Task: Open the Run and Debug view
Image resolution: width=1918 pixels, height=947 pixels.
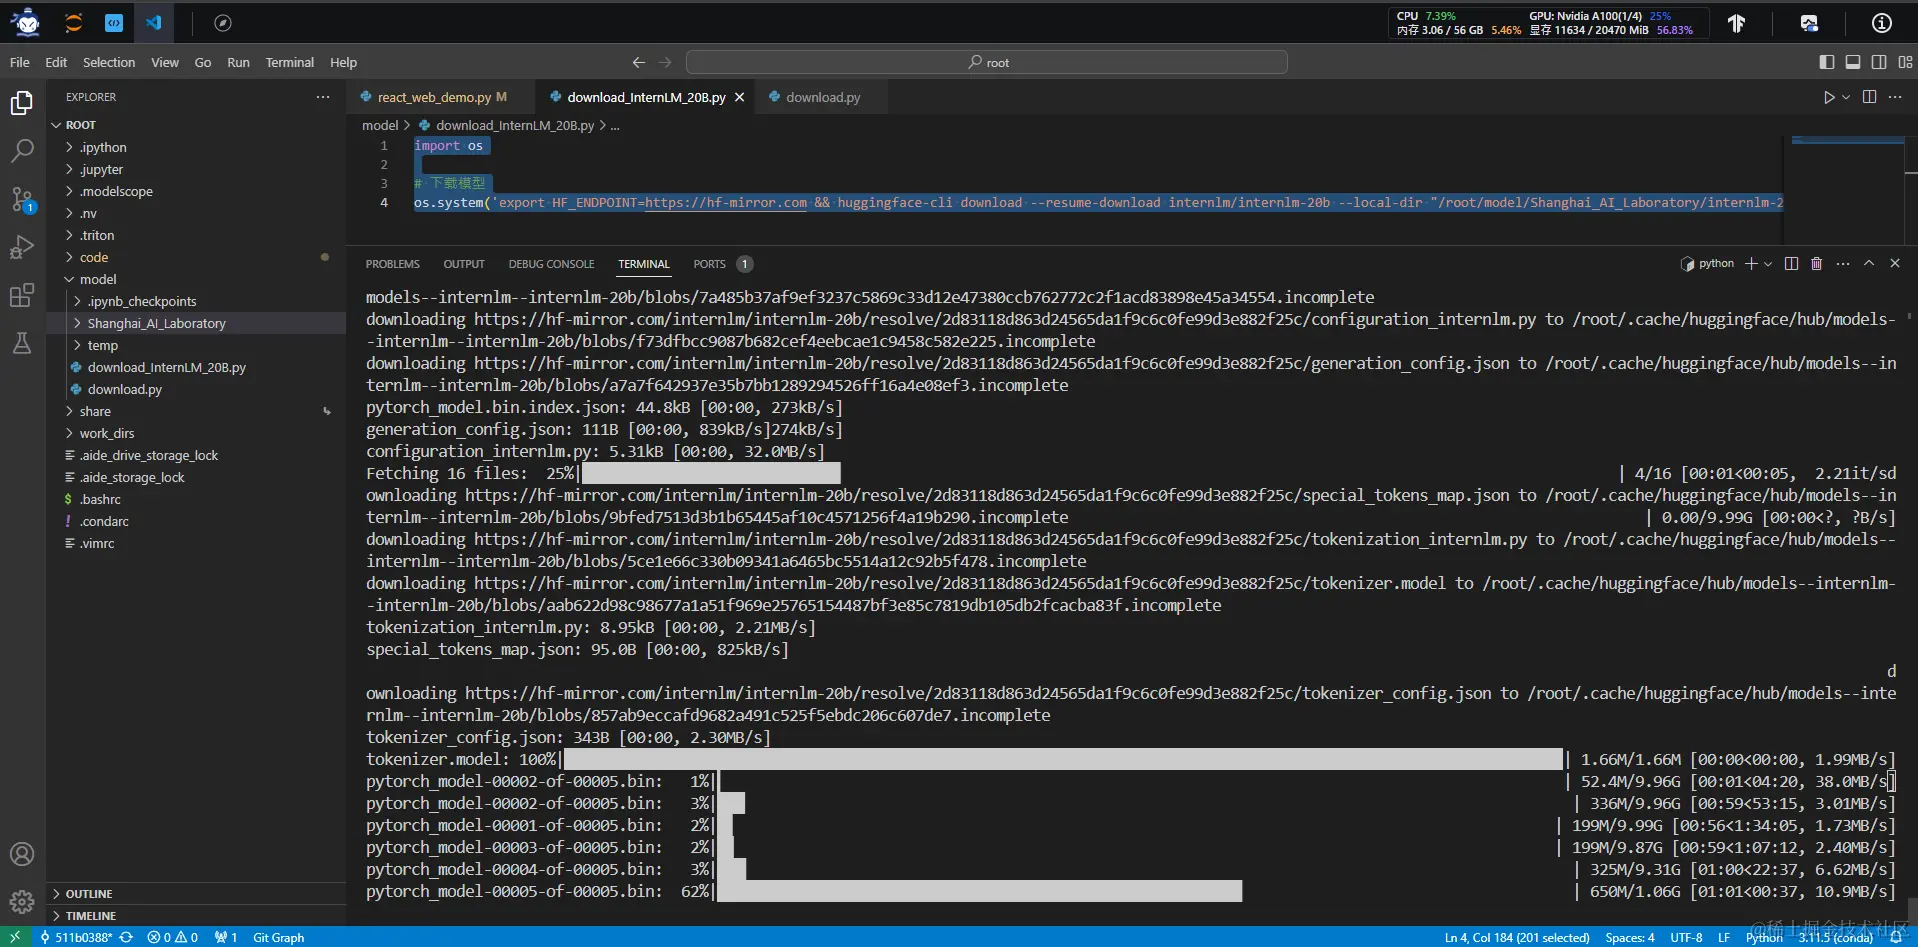Action: [x=22, y=247]
